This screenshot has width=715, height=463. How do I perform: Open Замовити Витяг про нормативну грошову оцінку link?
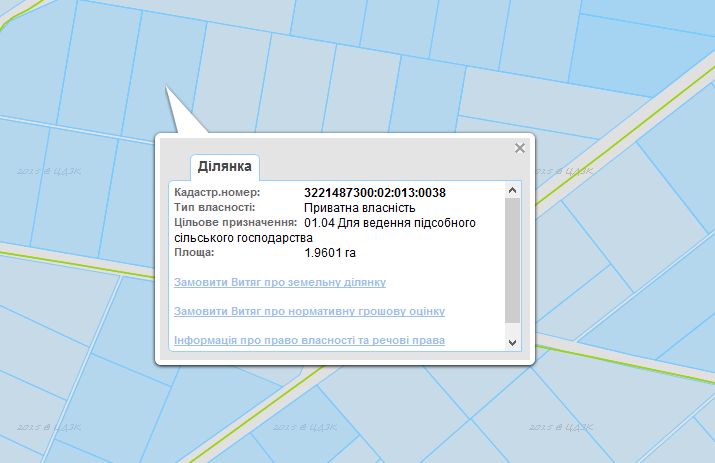click(309, 312)
